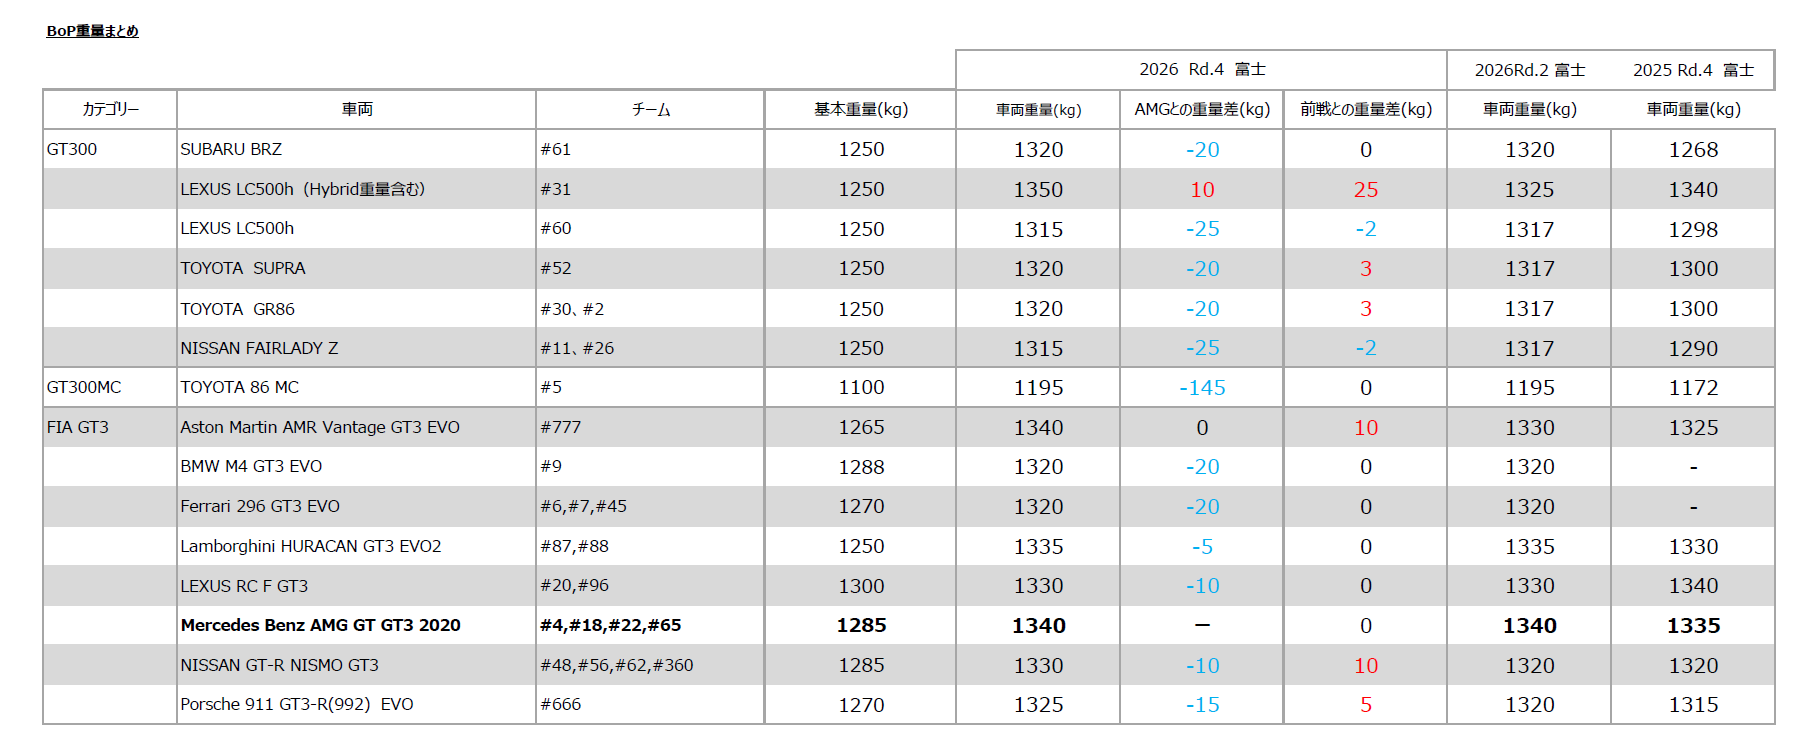Click the LEXUS LC500h Hybrid row name
Screen dimensions: 1795x745
point(356,189)
